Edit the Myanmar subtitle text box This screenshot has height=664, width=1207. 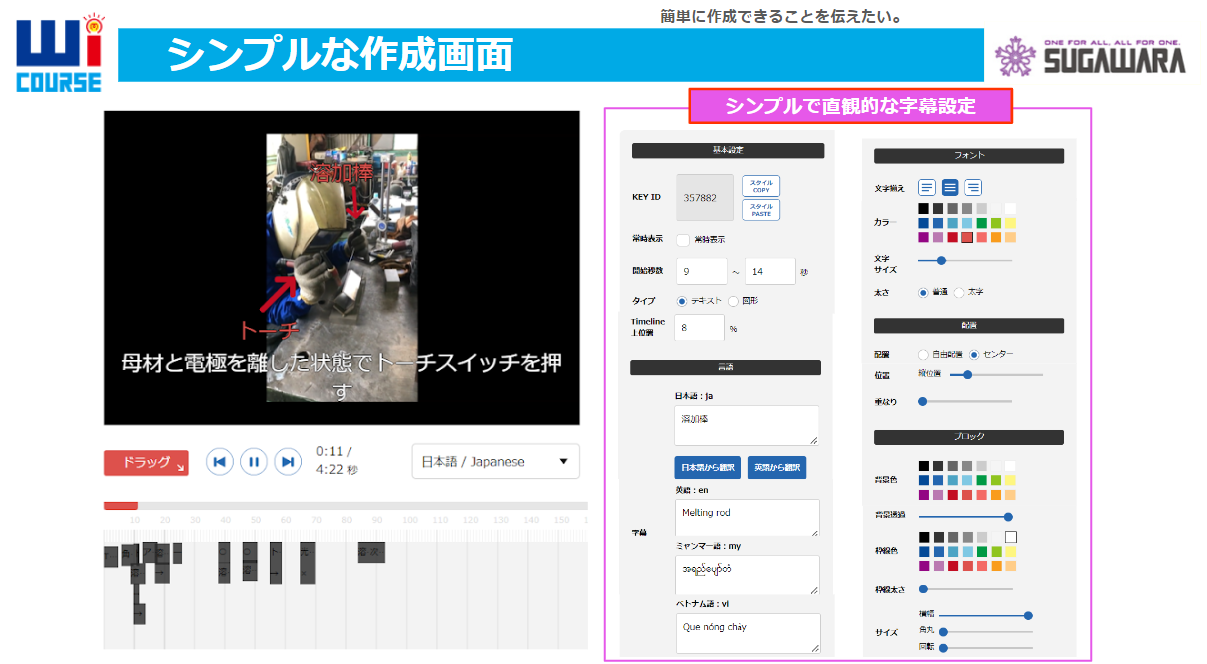[746, 575]
